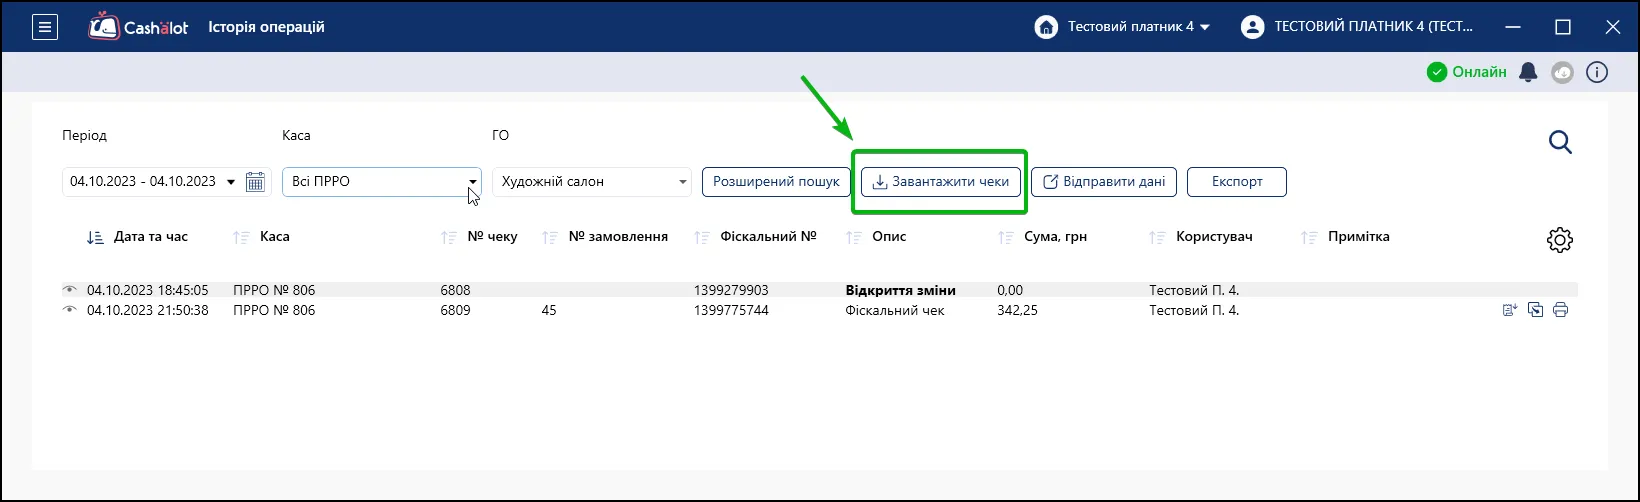This screenshot has height=502, width=1640.
Task: Click fiscal number 1399775744
Action: [731, 310]
